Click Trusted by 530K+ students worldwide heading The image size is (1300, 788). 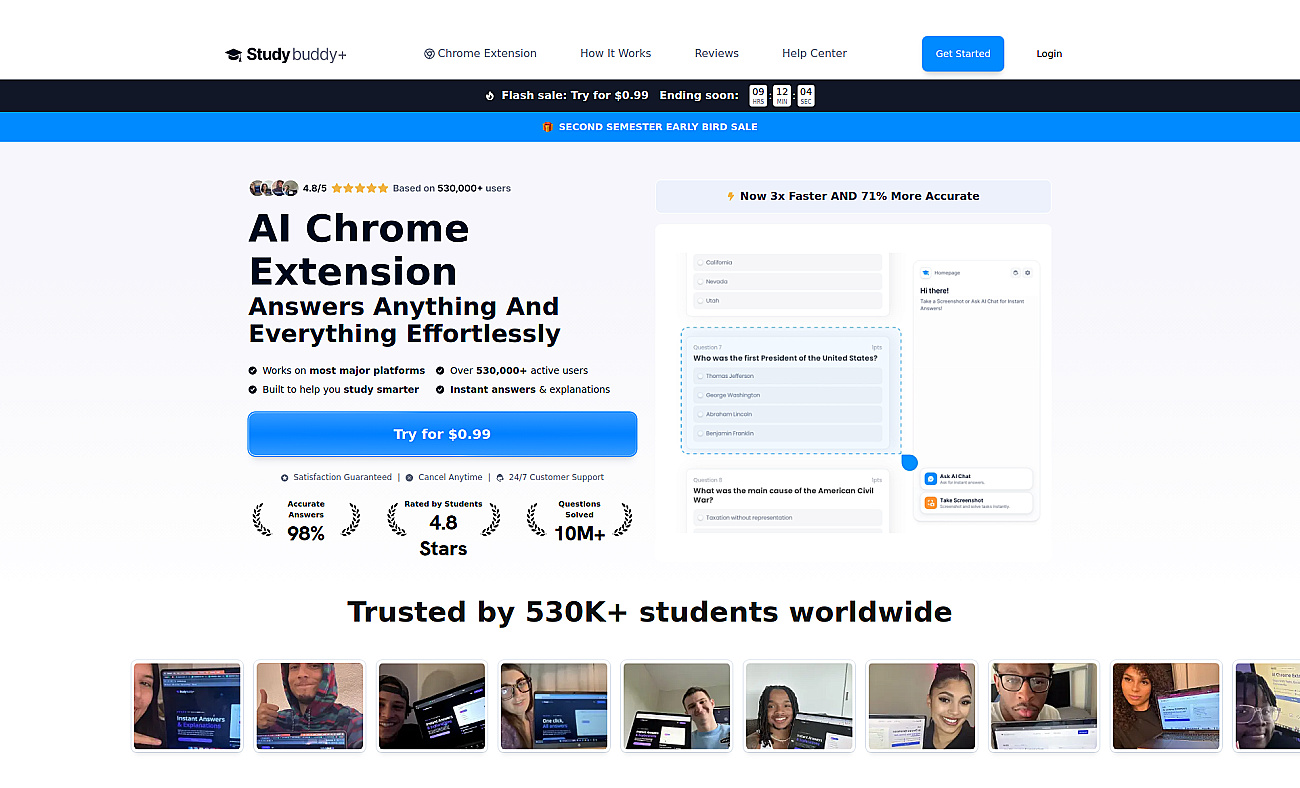tap(650, 612)
